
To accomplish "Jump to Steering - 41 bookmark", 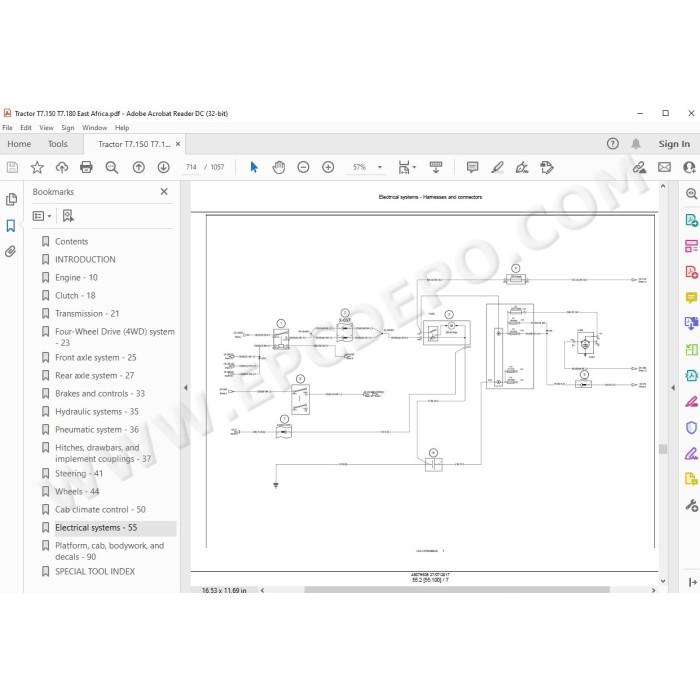I will [x=79, y=474].
